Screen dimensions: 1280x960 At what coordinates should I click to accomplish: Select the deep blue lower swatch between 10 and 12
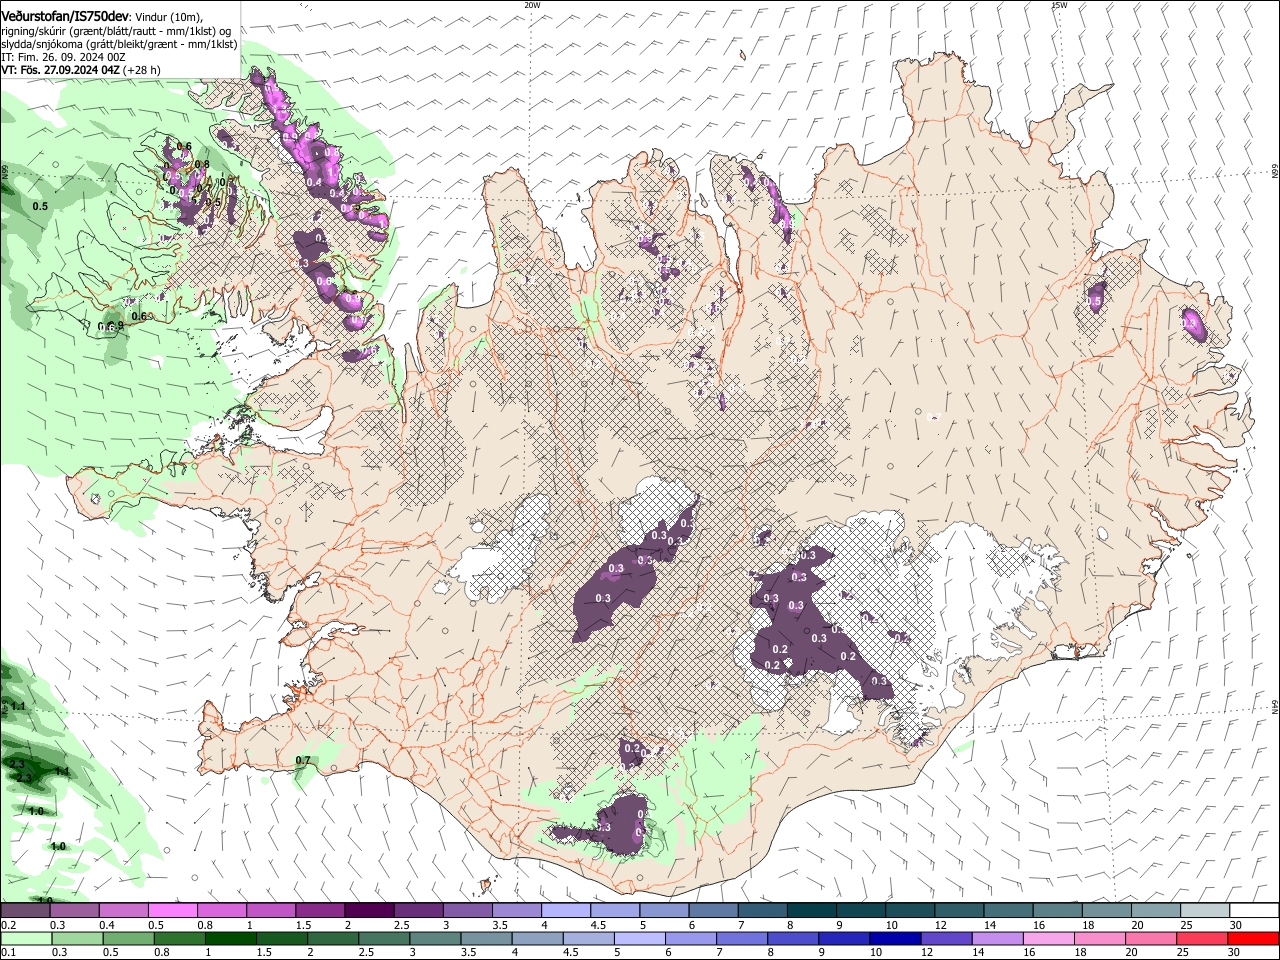coord(896,939)
